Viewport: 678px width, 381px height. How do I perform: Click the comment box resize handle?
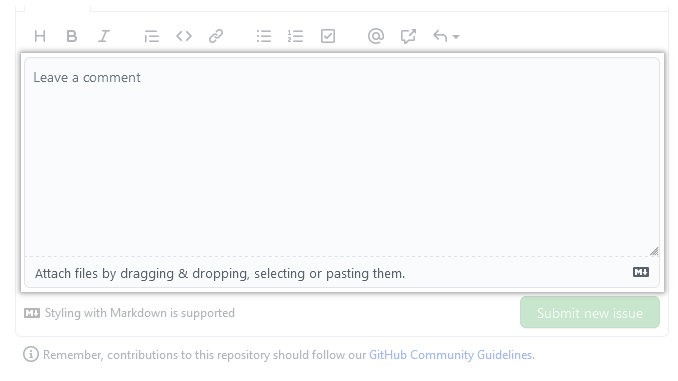click(x=654, y=251)
